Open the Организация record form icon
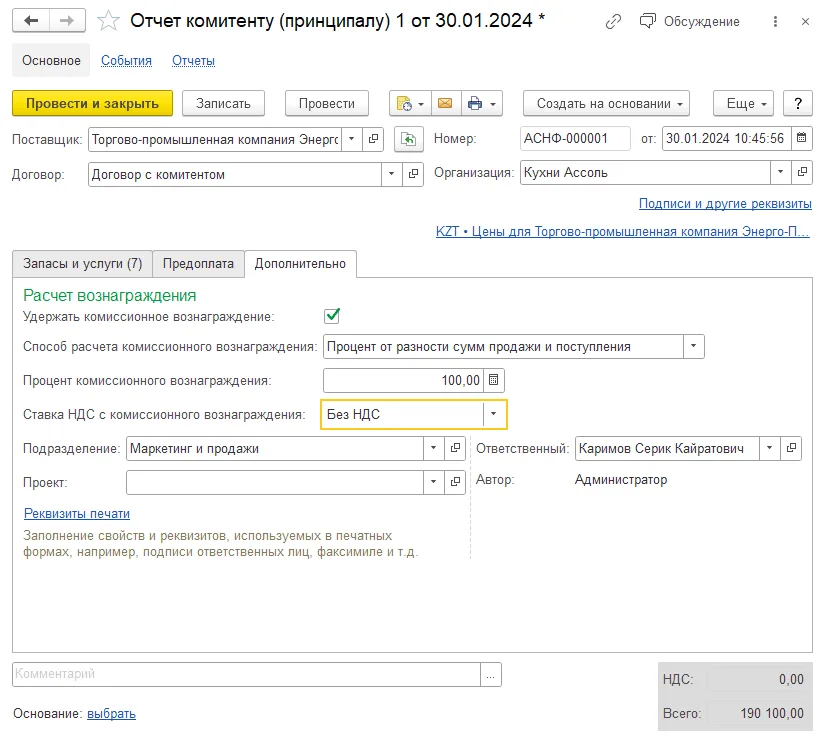Screen dimensions: 822x737 pyautogui.click(x=802, y=172)
